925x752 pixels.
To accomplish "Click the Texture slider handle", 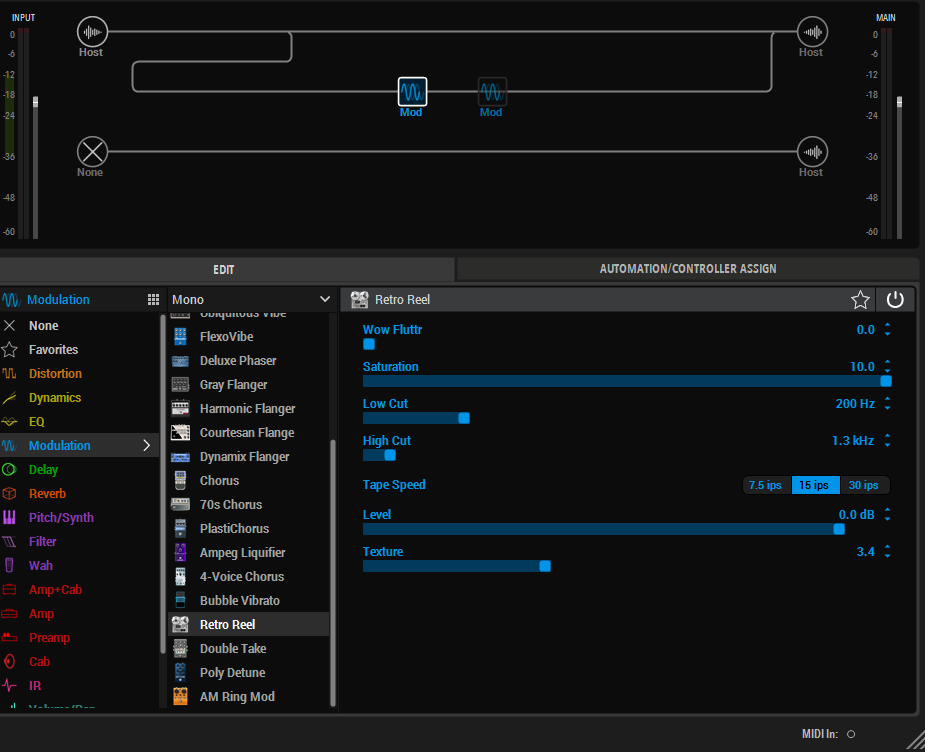I will (x=545, y=566).
